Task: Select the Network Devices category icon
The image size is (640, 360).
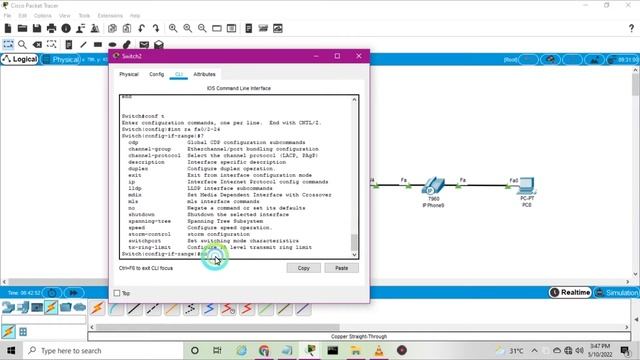Action: point(8,307)
